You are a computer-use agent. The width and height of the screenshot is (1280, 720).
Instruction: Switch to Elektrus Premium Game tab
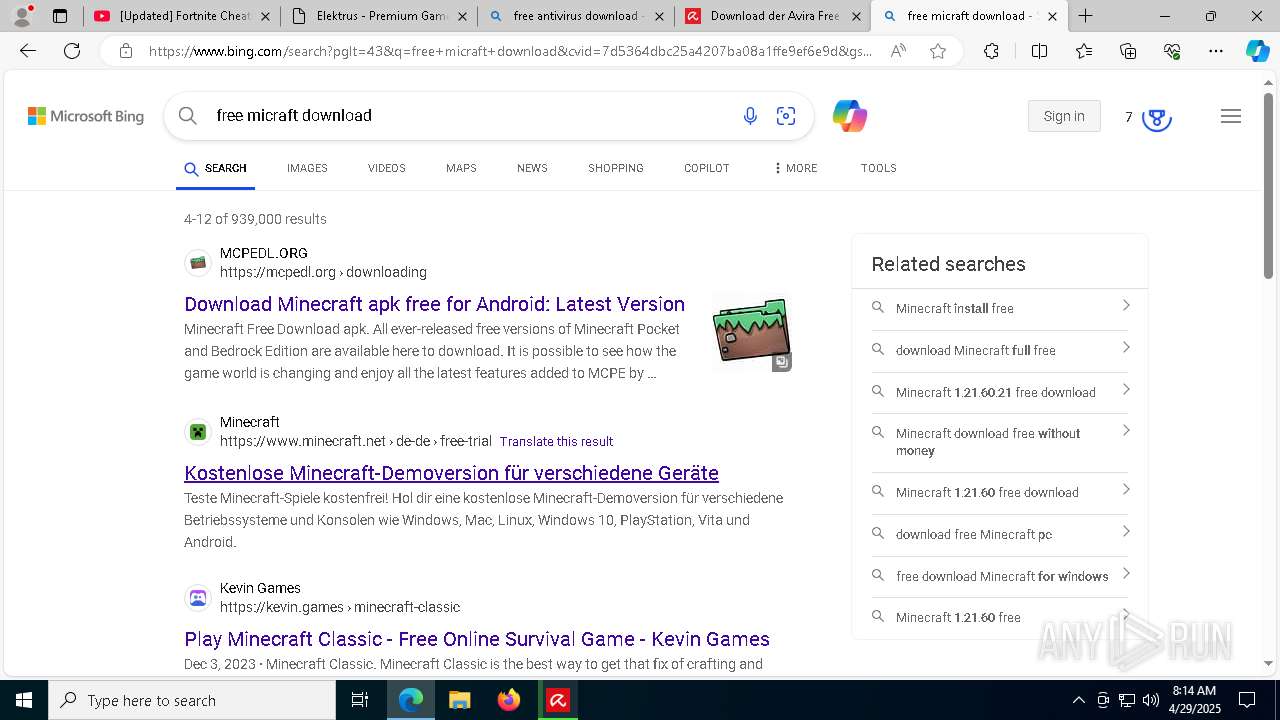tap(379, 16)
